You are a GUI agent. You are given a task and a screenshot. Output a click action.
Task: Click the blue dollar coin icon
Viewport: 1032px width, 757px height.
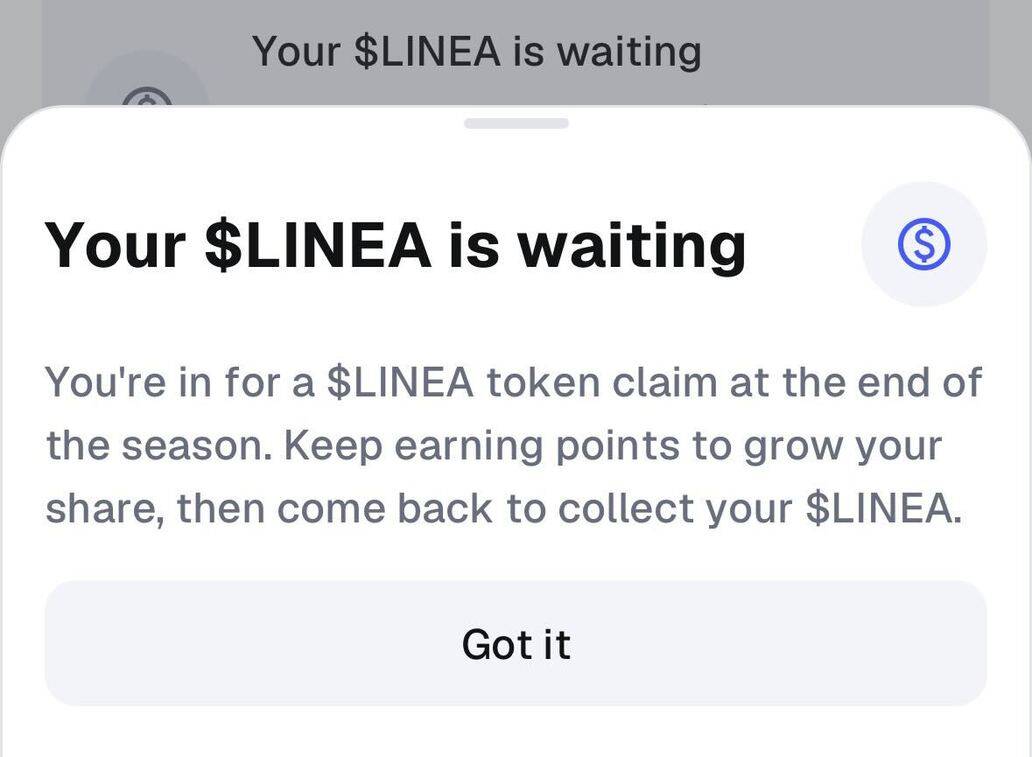point(923,244)
